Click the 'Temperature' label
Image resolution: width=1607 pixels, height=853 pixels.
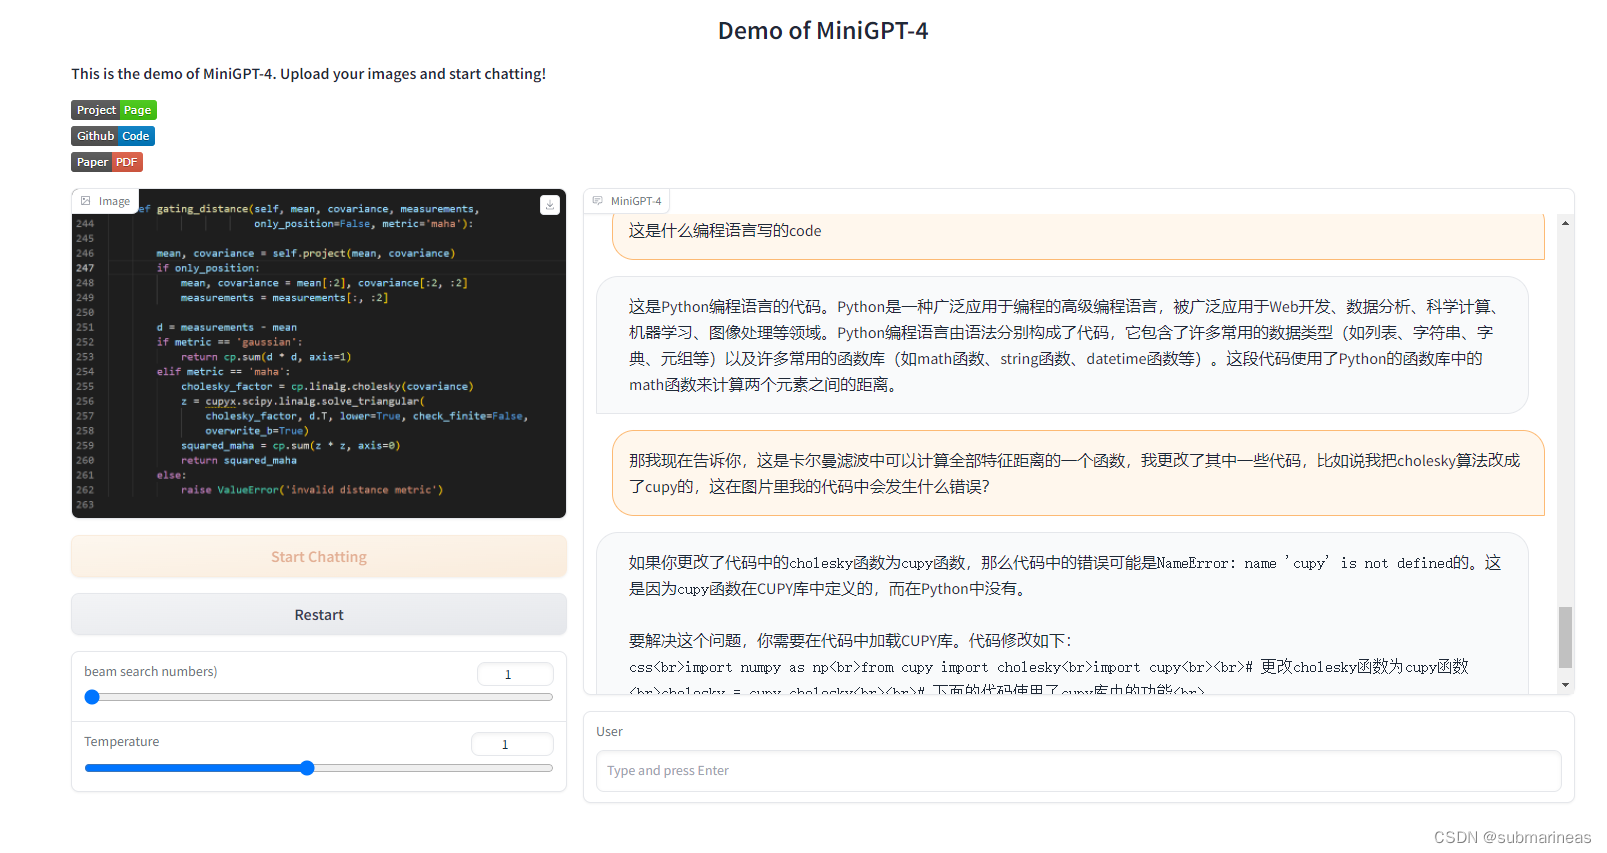(121, 742)
